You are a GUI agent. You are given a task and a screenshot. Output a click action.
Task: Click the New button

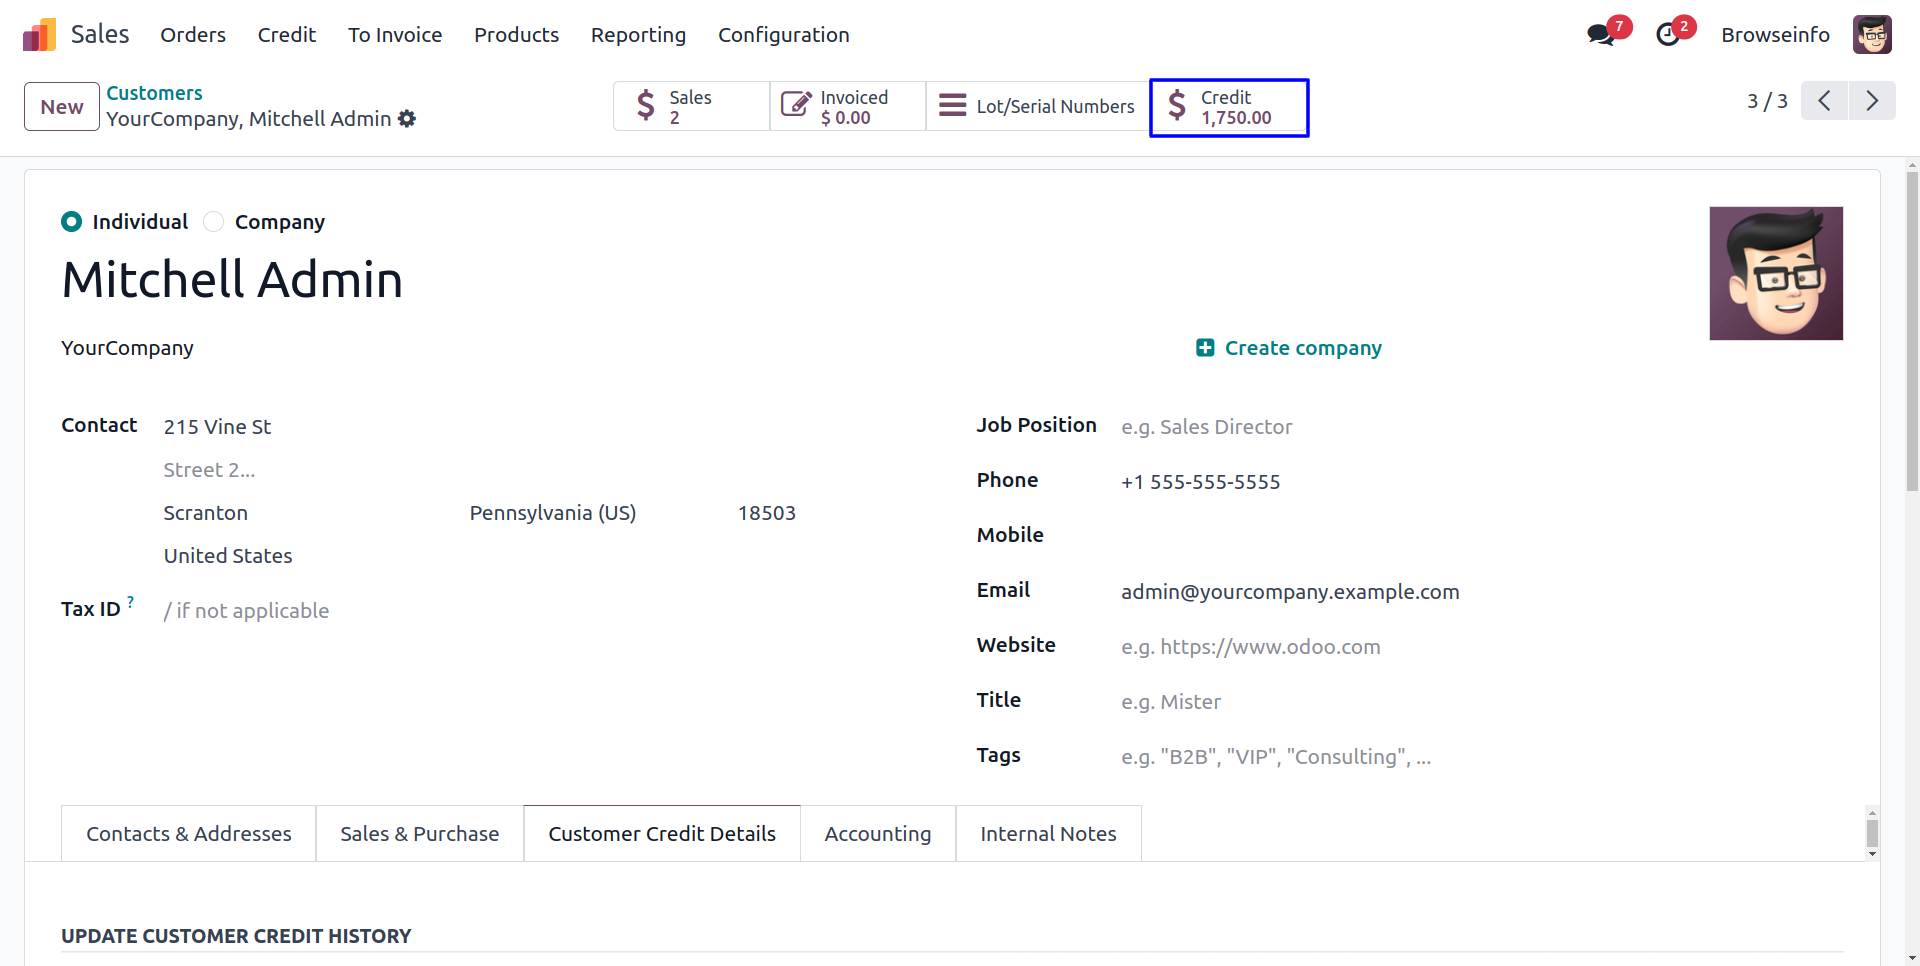[x=62, y=107]
